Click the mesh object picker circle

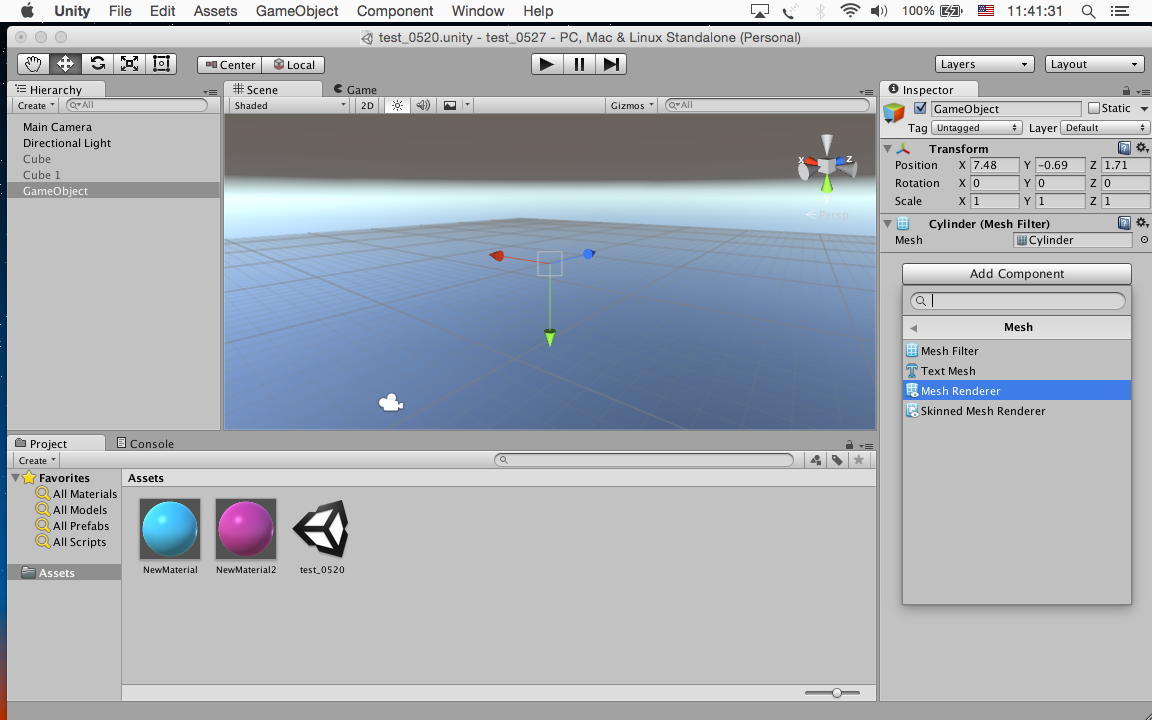tap(1144, 240)
